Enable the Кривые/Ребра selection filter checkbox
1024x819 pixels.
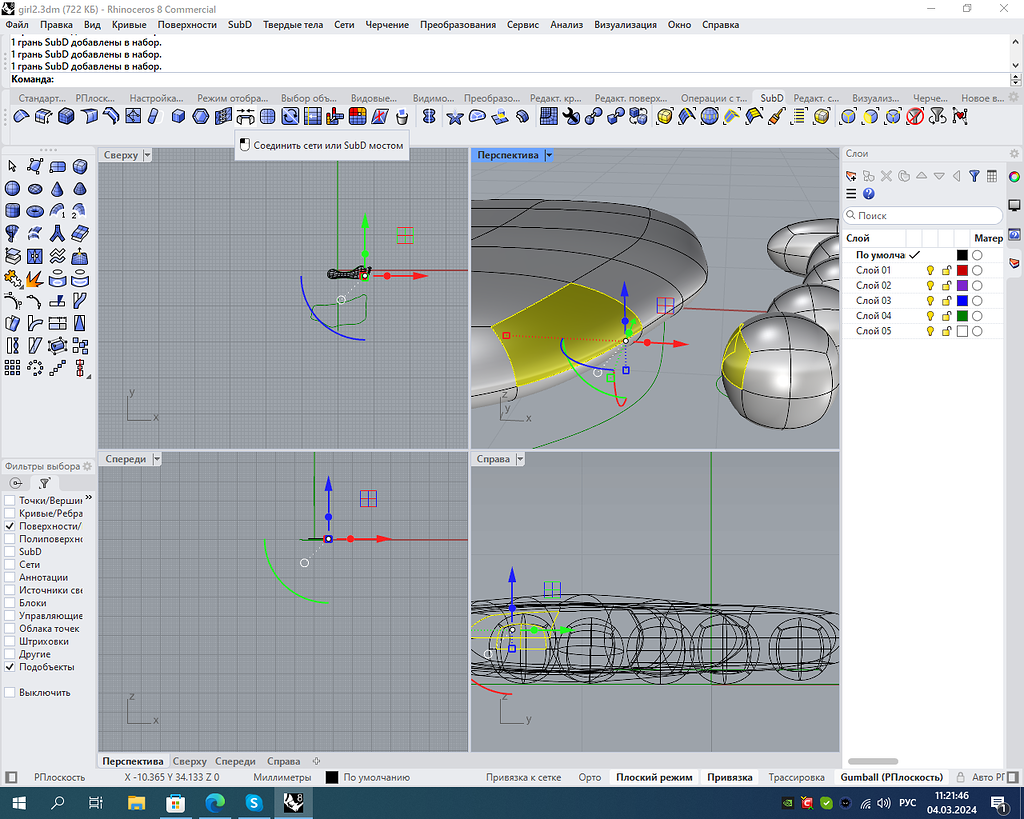click(10, 513)
